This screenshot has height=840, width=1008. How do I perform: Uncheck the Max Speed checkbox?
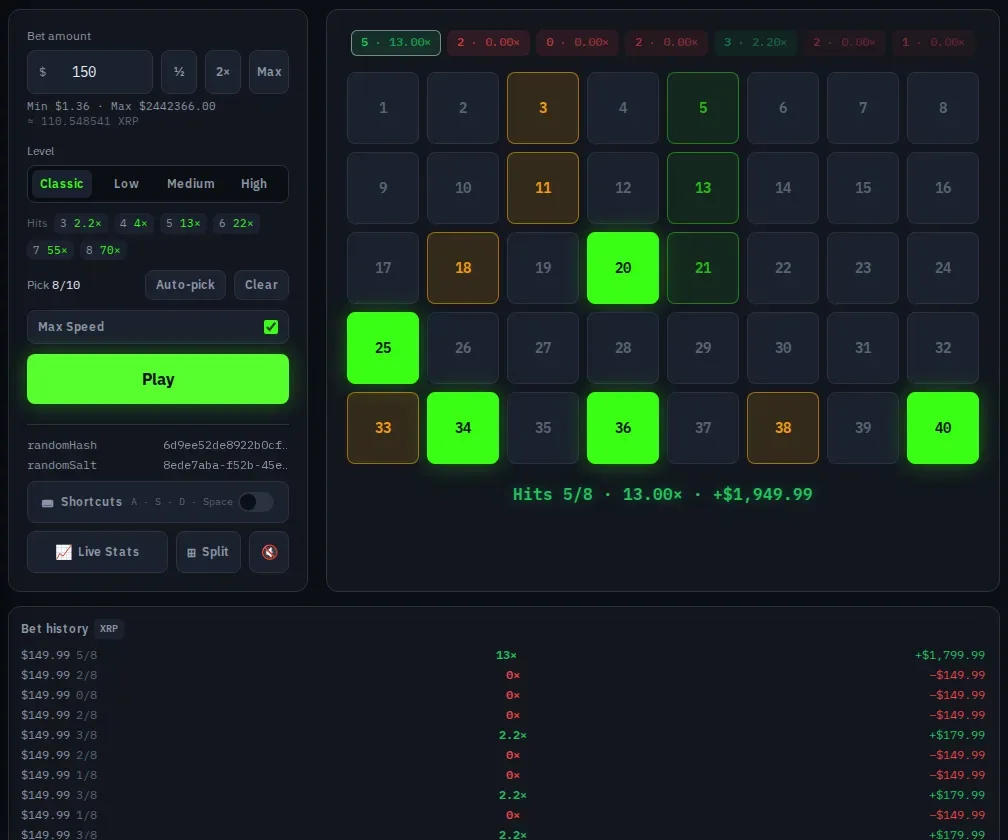click(x=271, y=327)
